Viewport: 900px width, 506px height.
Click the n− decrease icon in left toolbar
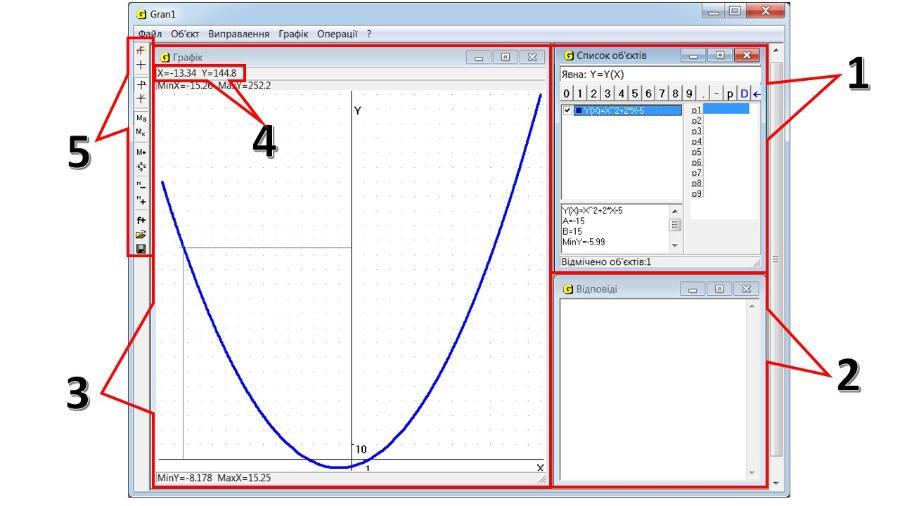click(x=141, y=185)
